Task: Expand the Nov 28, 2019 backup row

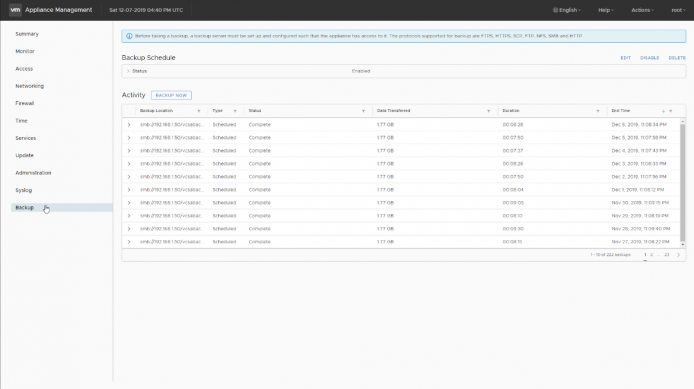Action: [x=129, y=229]
